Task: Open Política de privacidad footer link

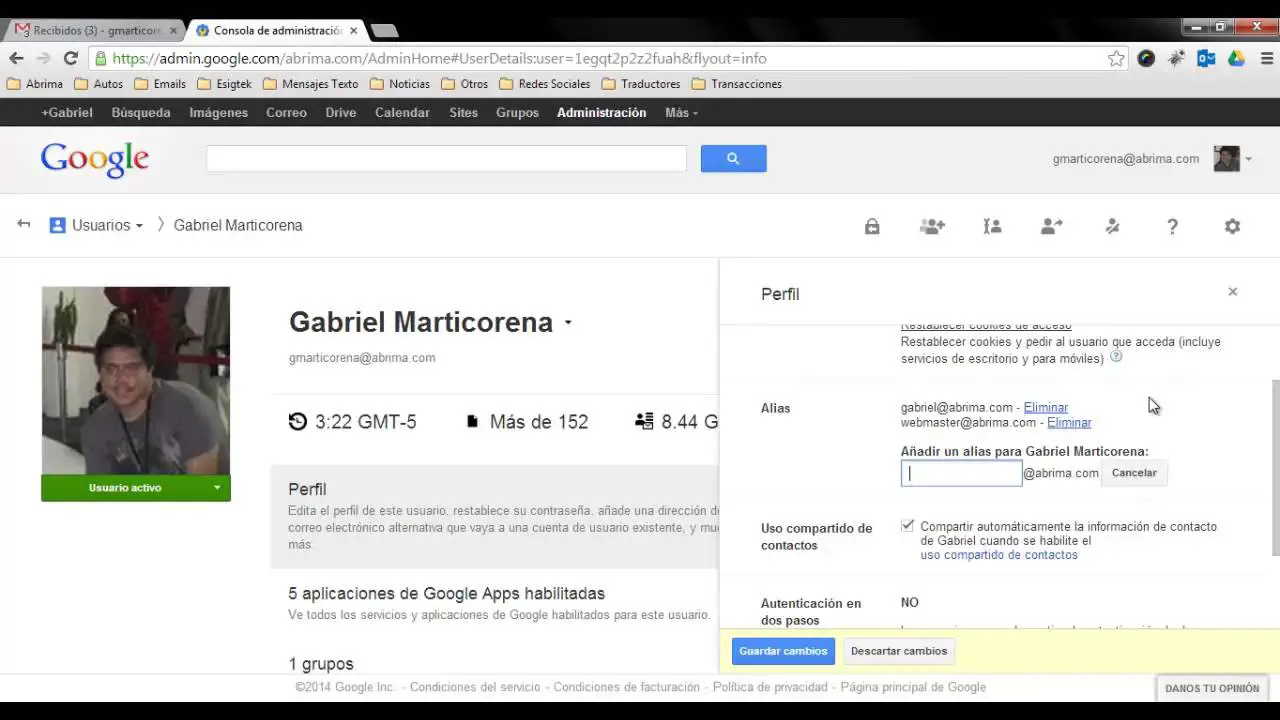Action: tap(770, 687)
